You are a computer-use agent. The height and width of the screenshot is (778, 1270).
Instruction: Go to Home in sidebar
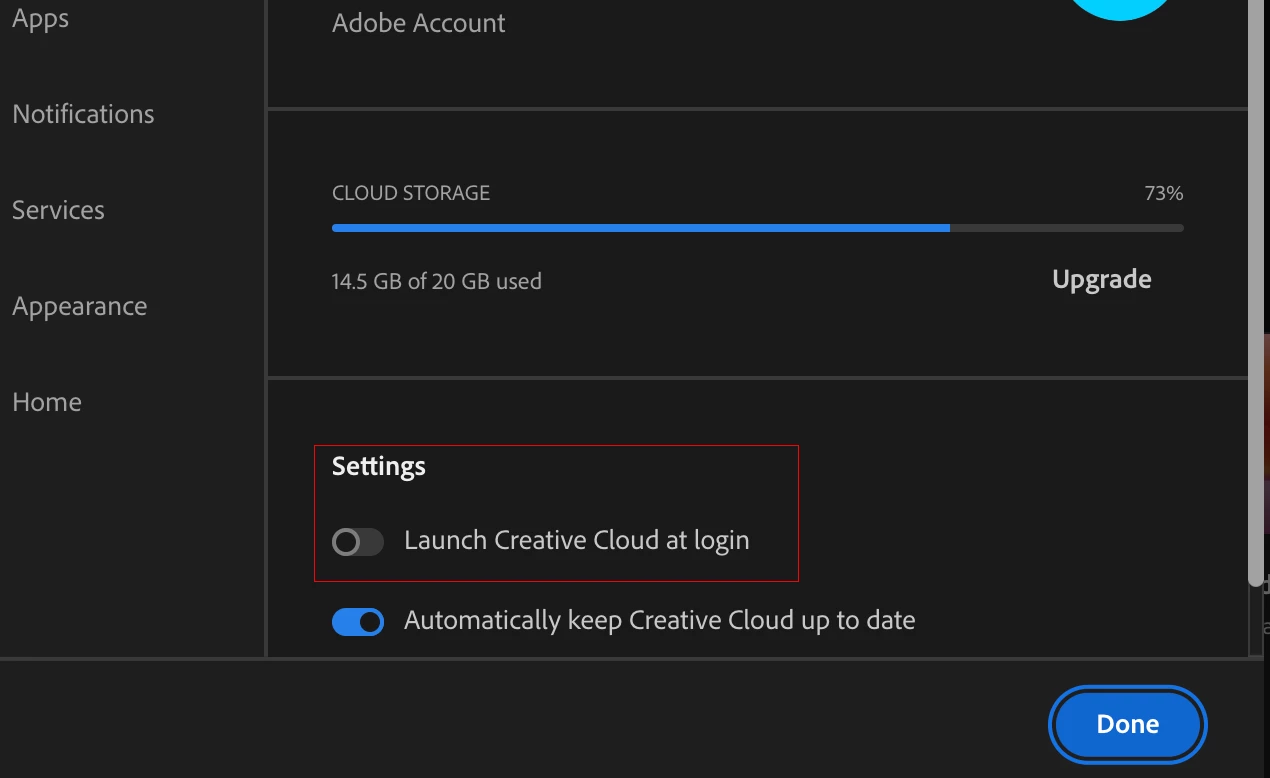click(47, 402)
